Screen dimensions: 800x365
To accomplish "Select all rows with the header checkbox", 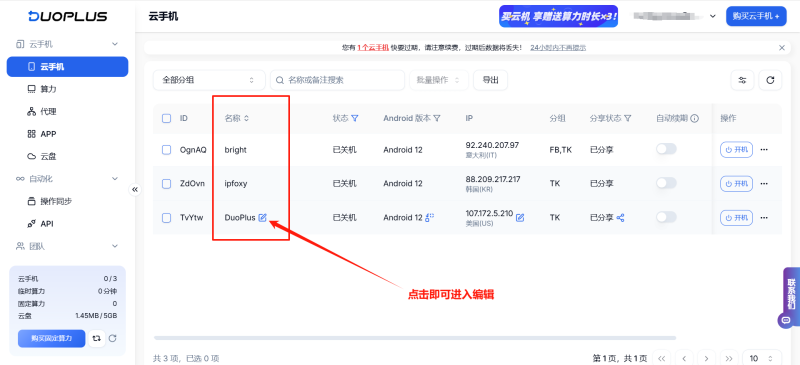I will pyautogui.click(x=166, y=118).
